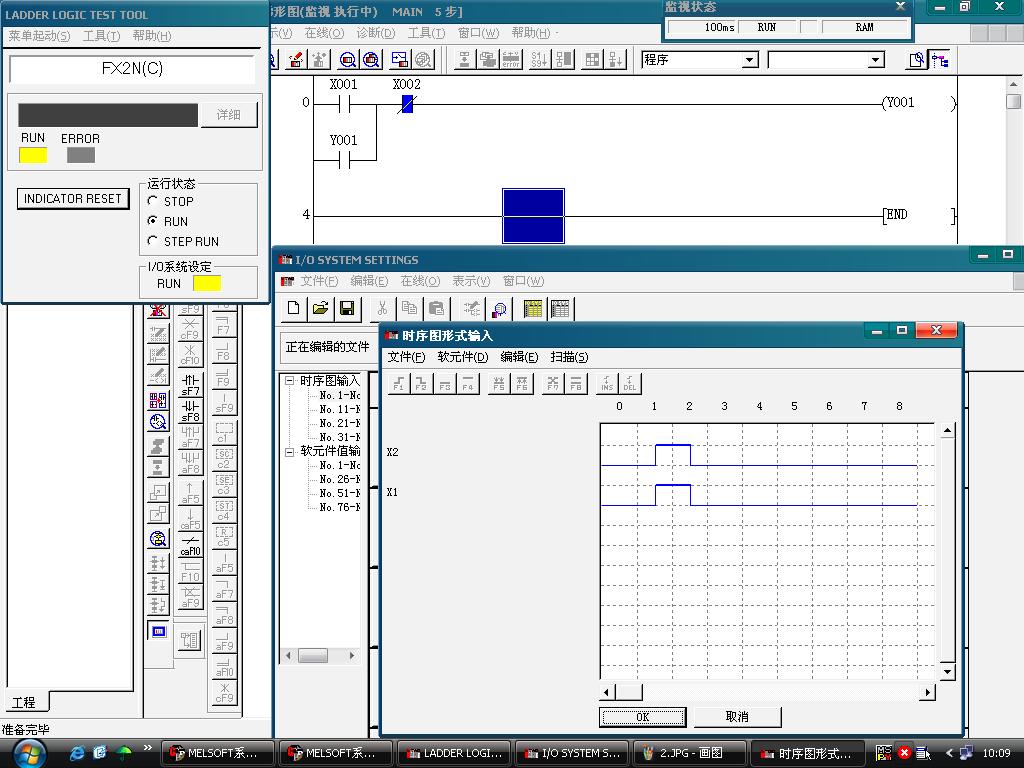Image resolution: width=1024 pixels, height=768 pixels.
Task: Click the F1 rising edge waveform button
Action: [x=399, y=383]
